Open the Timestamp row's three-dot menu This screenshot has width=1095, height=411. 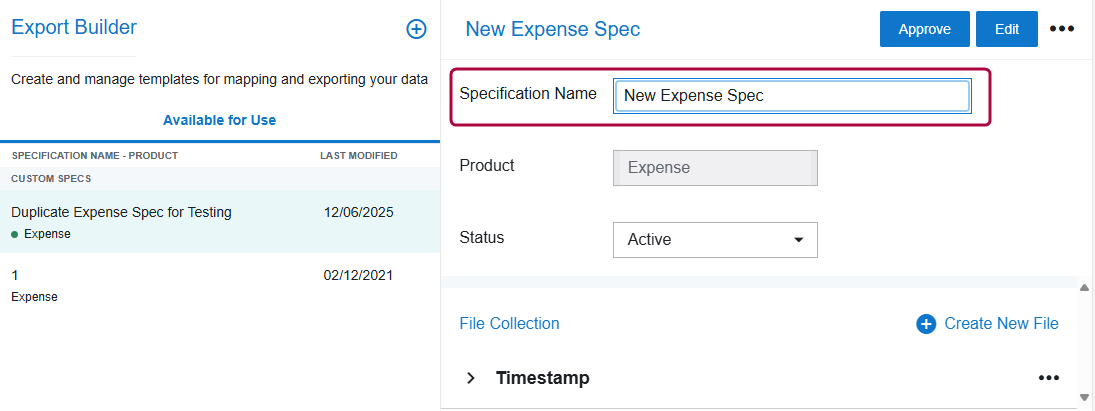[1048, 378]
